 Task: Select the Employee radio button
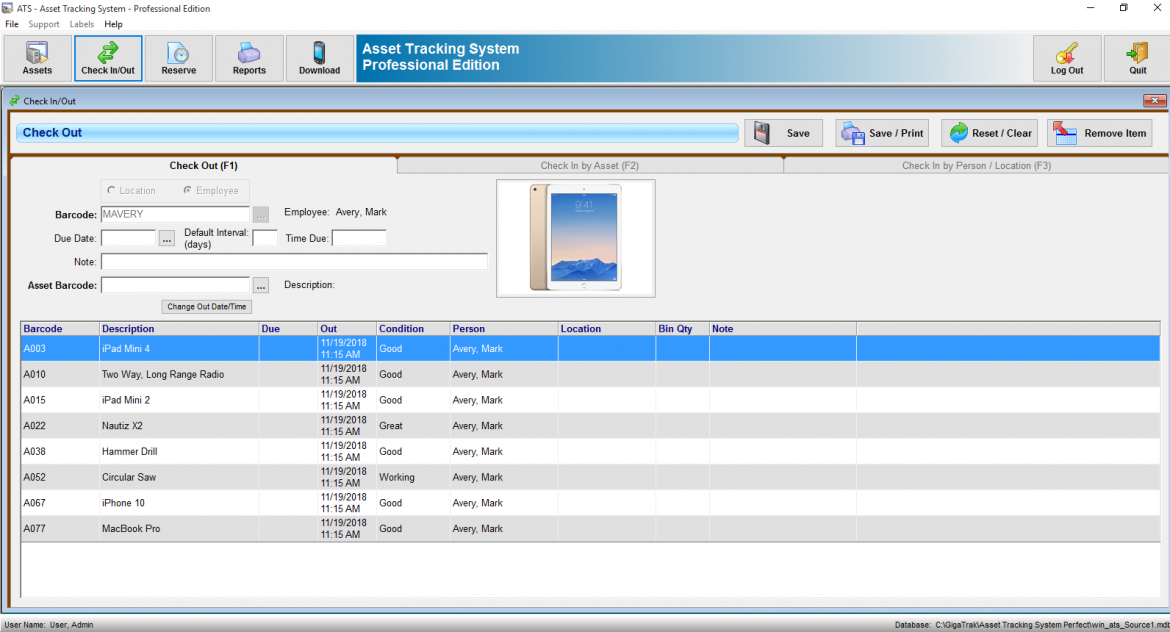(187, 190)
